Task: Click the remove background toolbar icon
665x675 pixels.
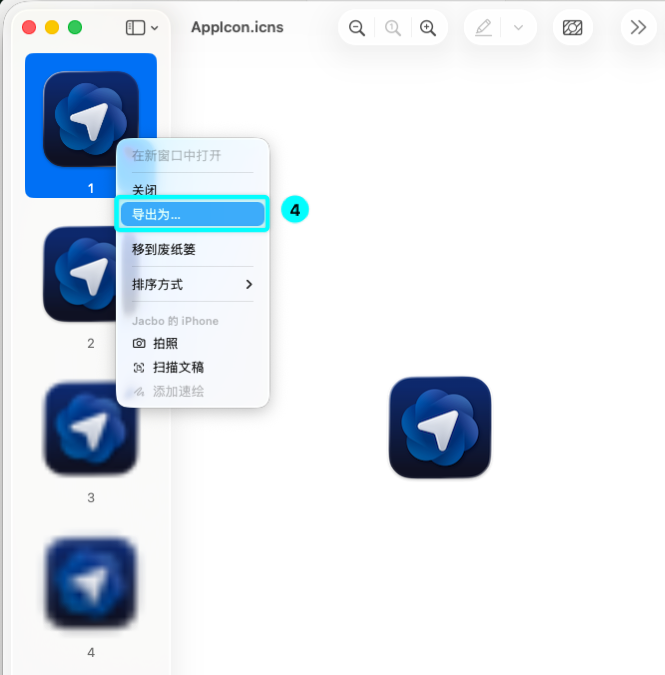Action: click(572, 28)
